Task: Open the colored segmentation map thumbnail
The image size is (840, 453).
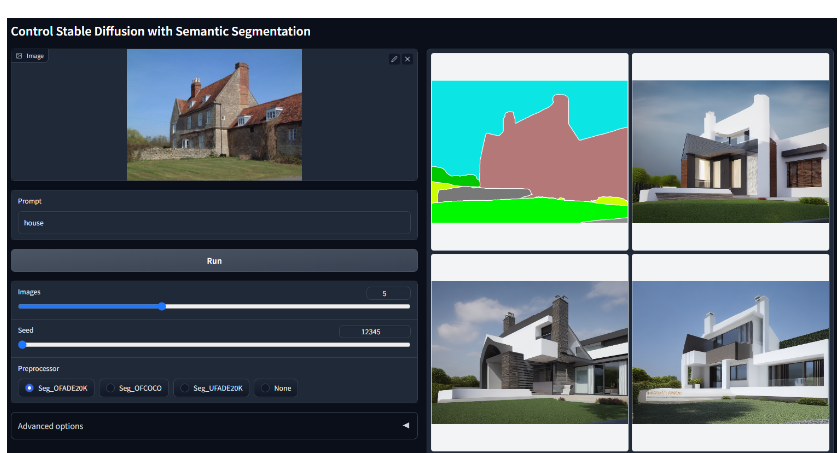Action: 529,152
